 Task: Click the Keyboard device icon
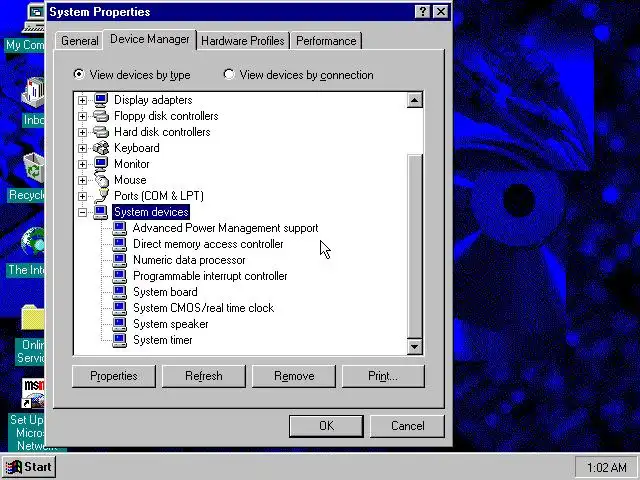click(x=101, y=148)
